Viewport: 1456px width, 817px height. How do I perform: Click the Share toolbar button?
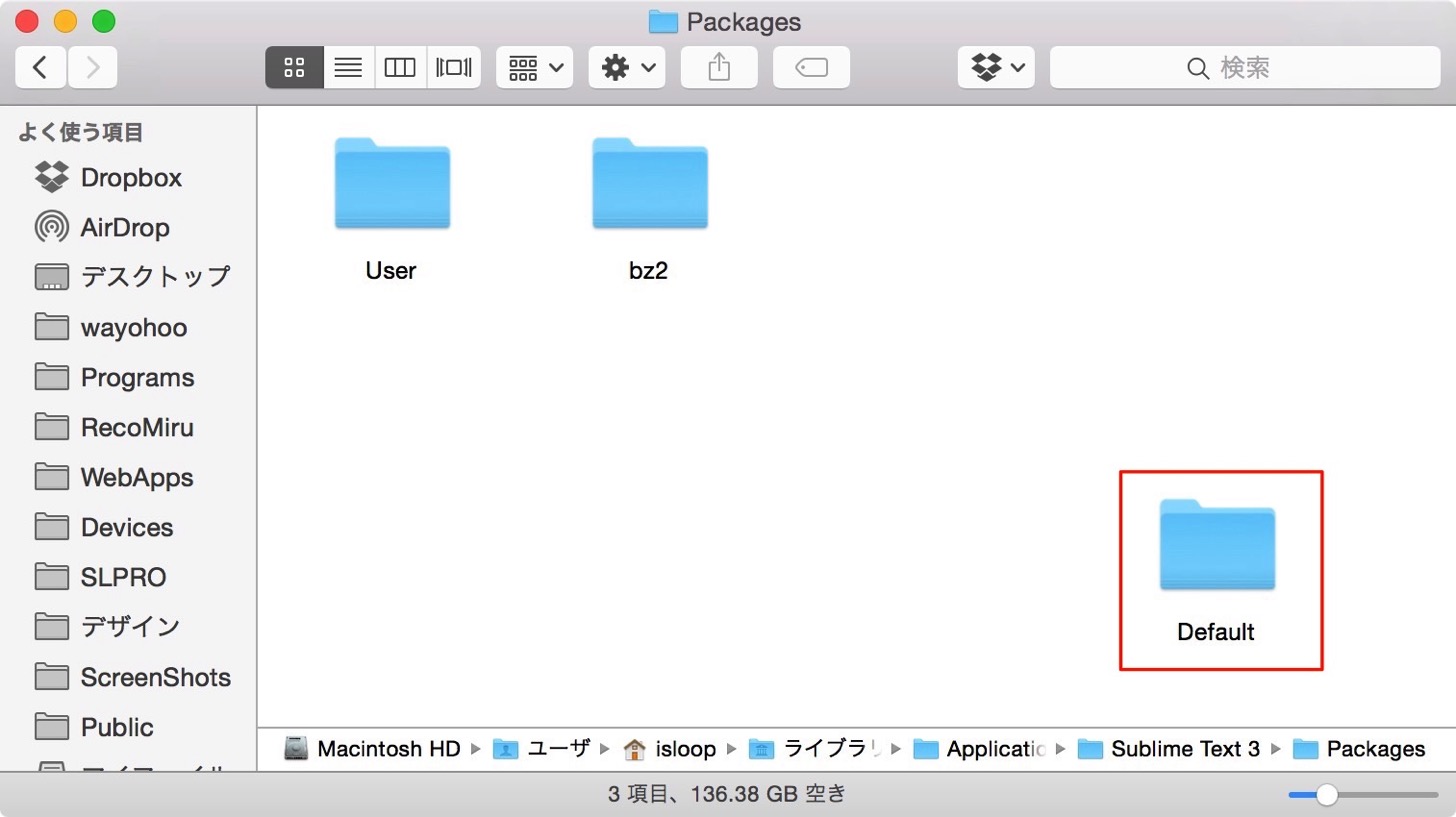(x=719, y=67)
